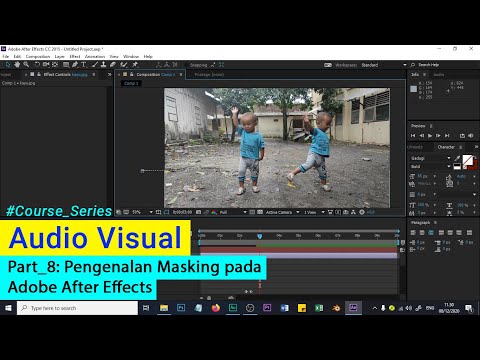Viewport: 480px width, 360px height.
Task: Toggle loop option in Preview panel
Action: 462,135
